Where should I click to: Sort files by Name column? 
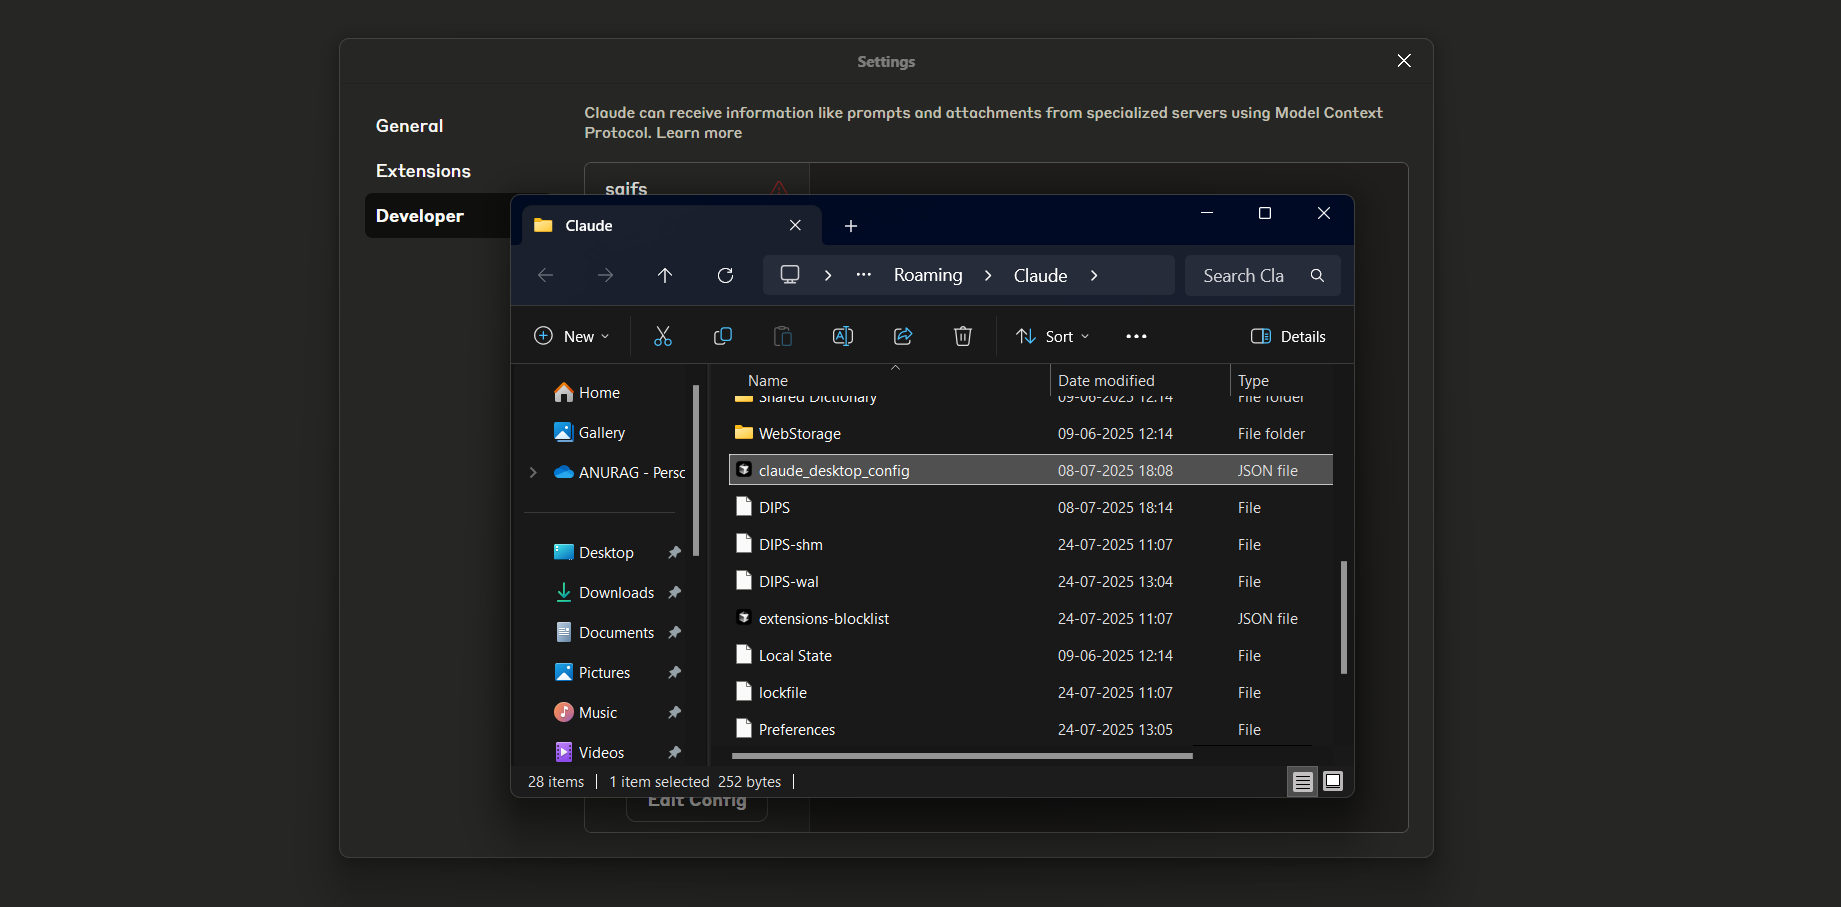click(x=890, y=380)
